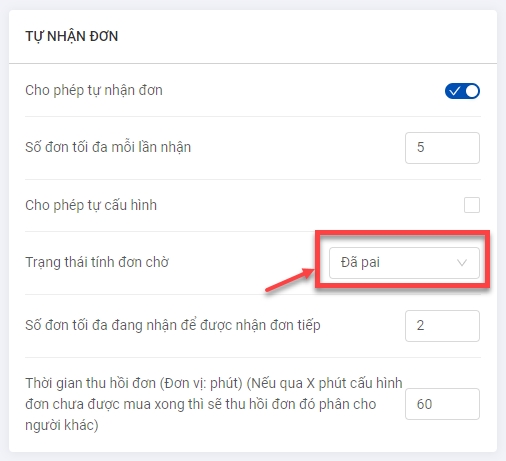The height and width of the screenshot is (461, 506).
Task: Click the Cho phép tự cấu hình label
Action: tap(91, 205)
